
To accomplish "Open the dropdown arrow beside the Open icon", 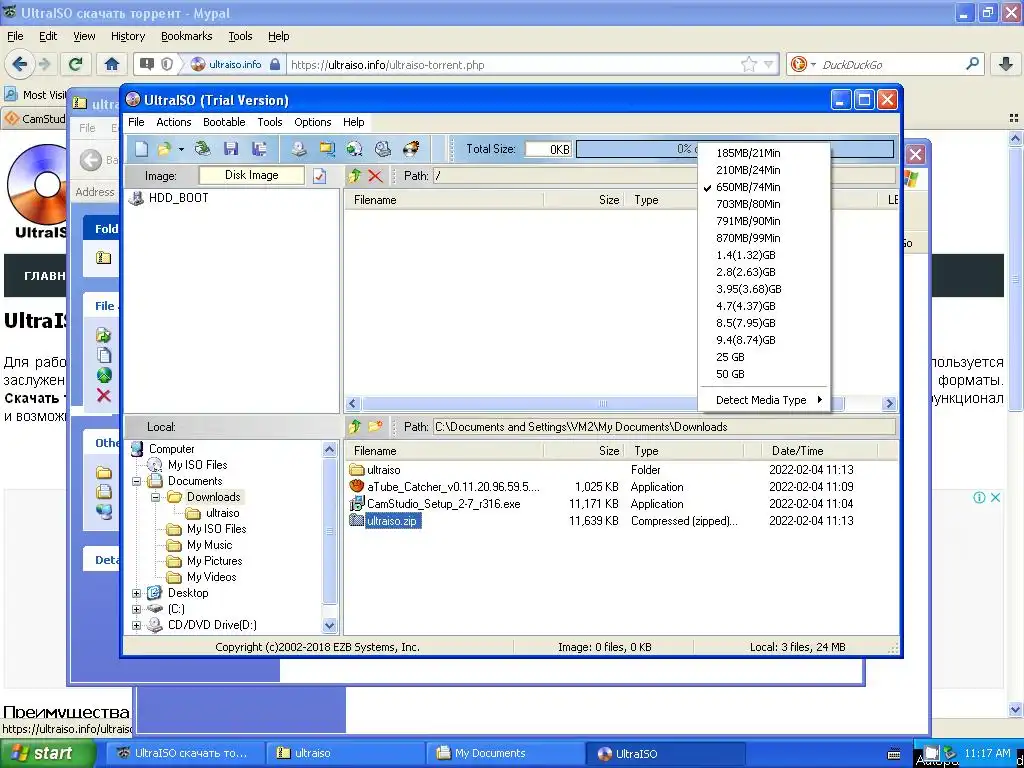I will (x=181, y=150).
